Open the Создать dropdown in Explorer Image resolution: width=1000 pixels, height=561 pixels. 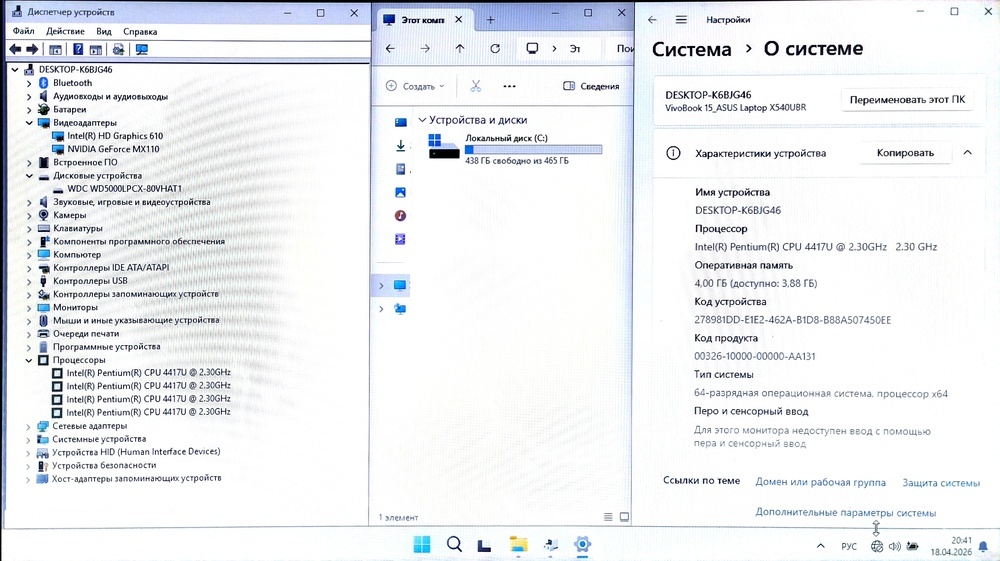(x=415, y=86)
